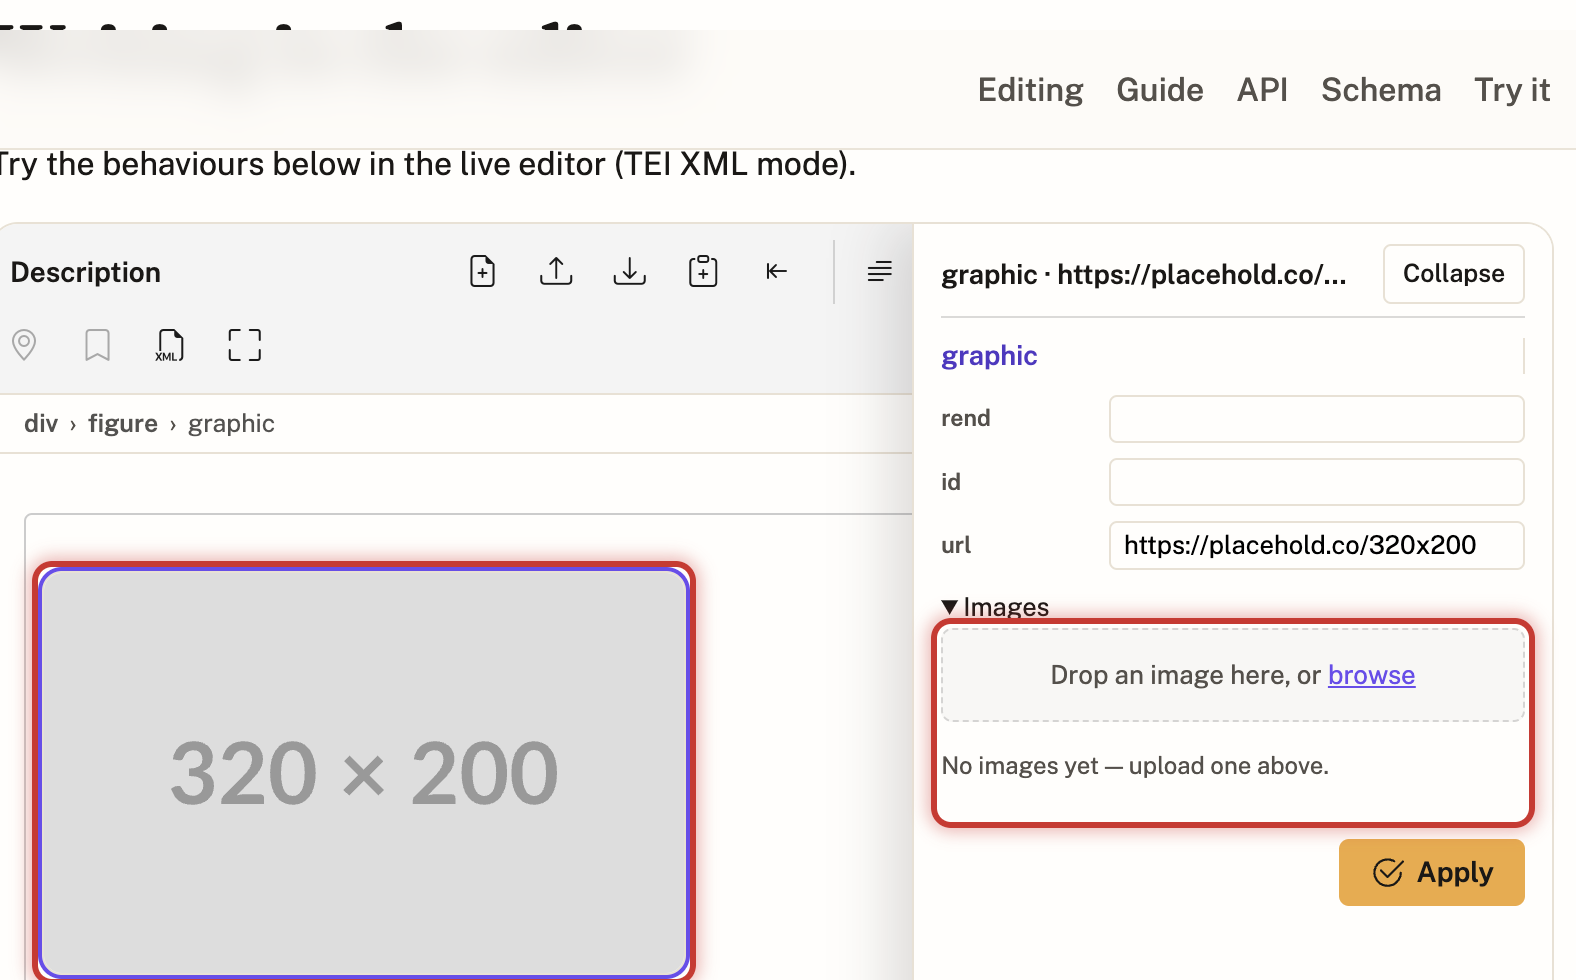
Task: Open the XML source view icon
Action: 170,345
